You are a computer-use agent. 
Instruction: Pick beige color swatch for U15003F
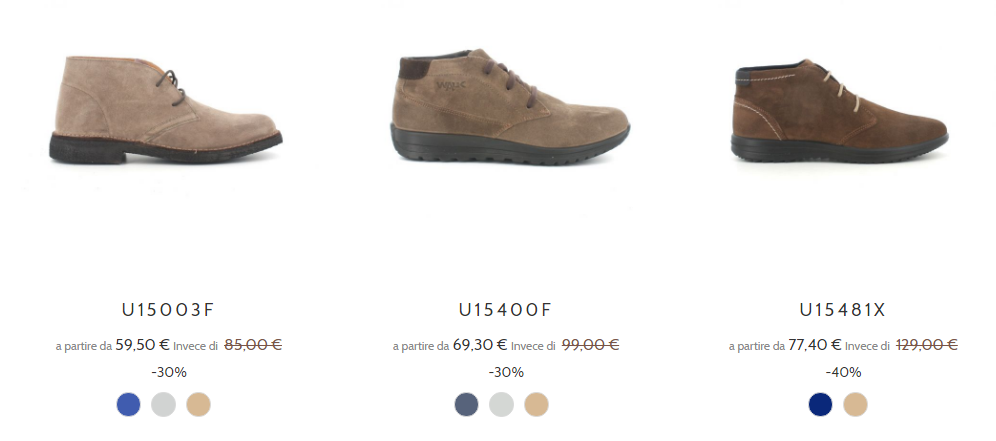(x=198, y=404)
